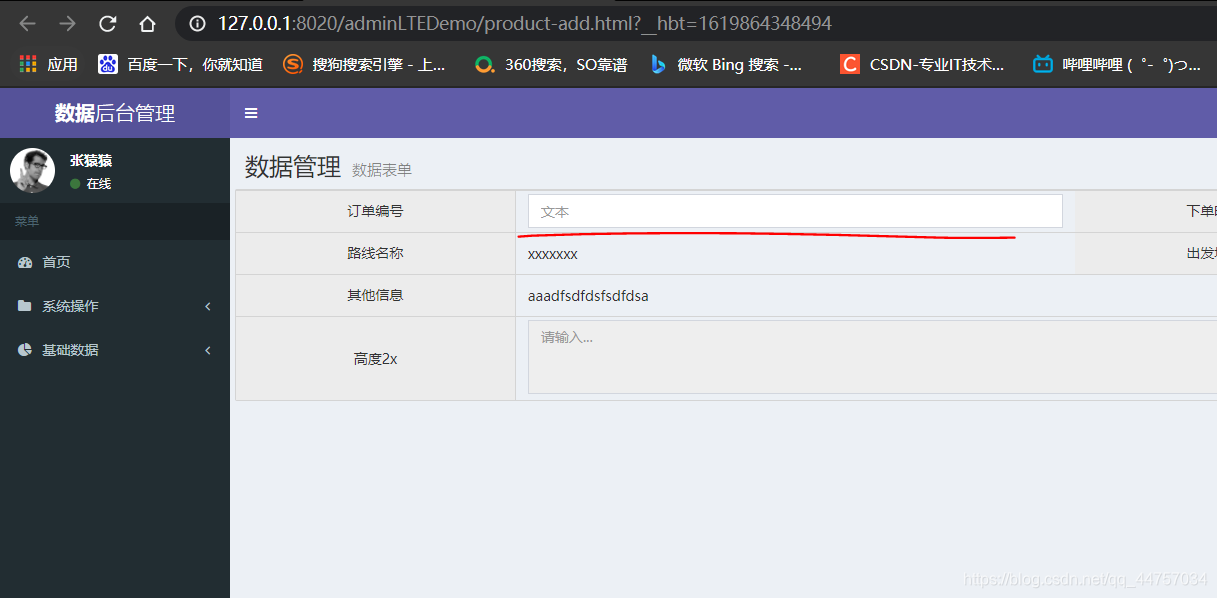1217x598 pixels.
Task: Open the 搜狗搜索引擎 bookmark
Action: pyautogui.click(x=365, y=64)
